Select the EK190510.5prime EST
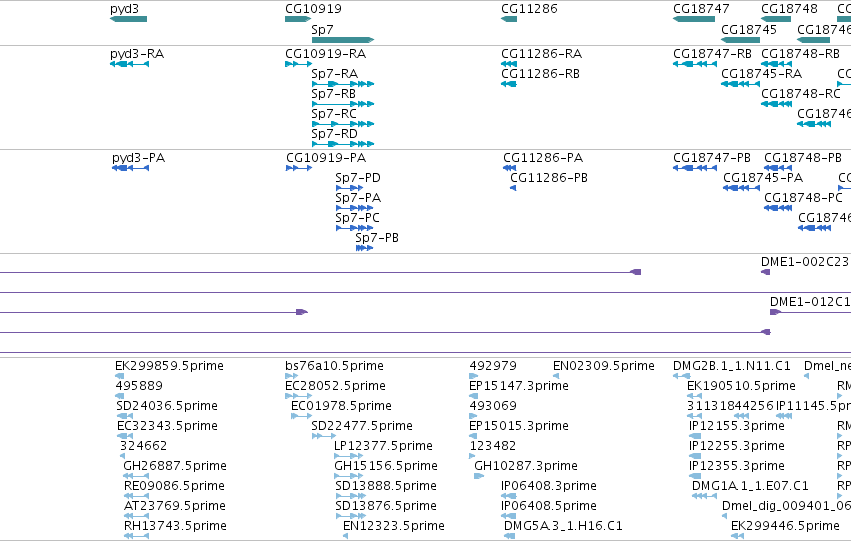This screenshot has height=541, width=851. click(695, 396)
